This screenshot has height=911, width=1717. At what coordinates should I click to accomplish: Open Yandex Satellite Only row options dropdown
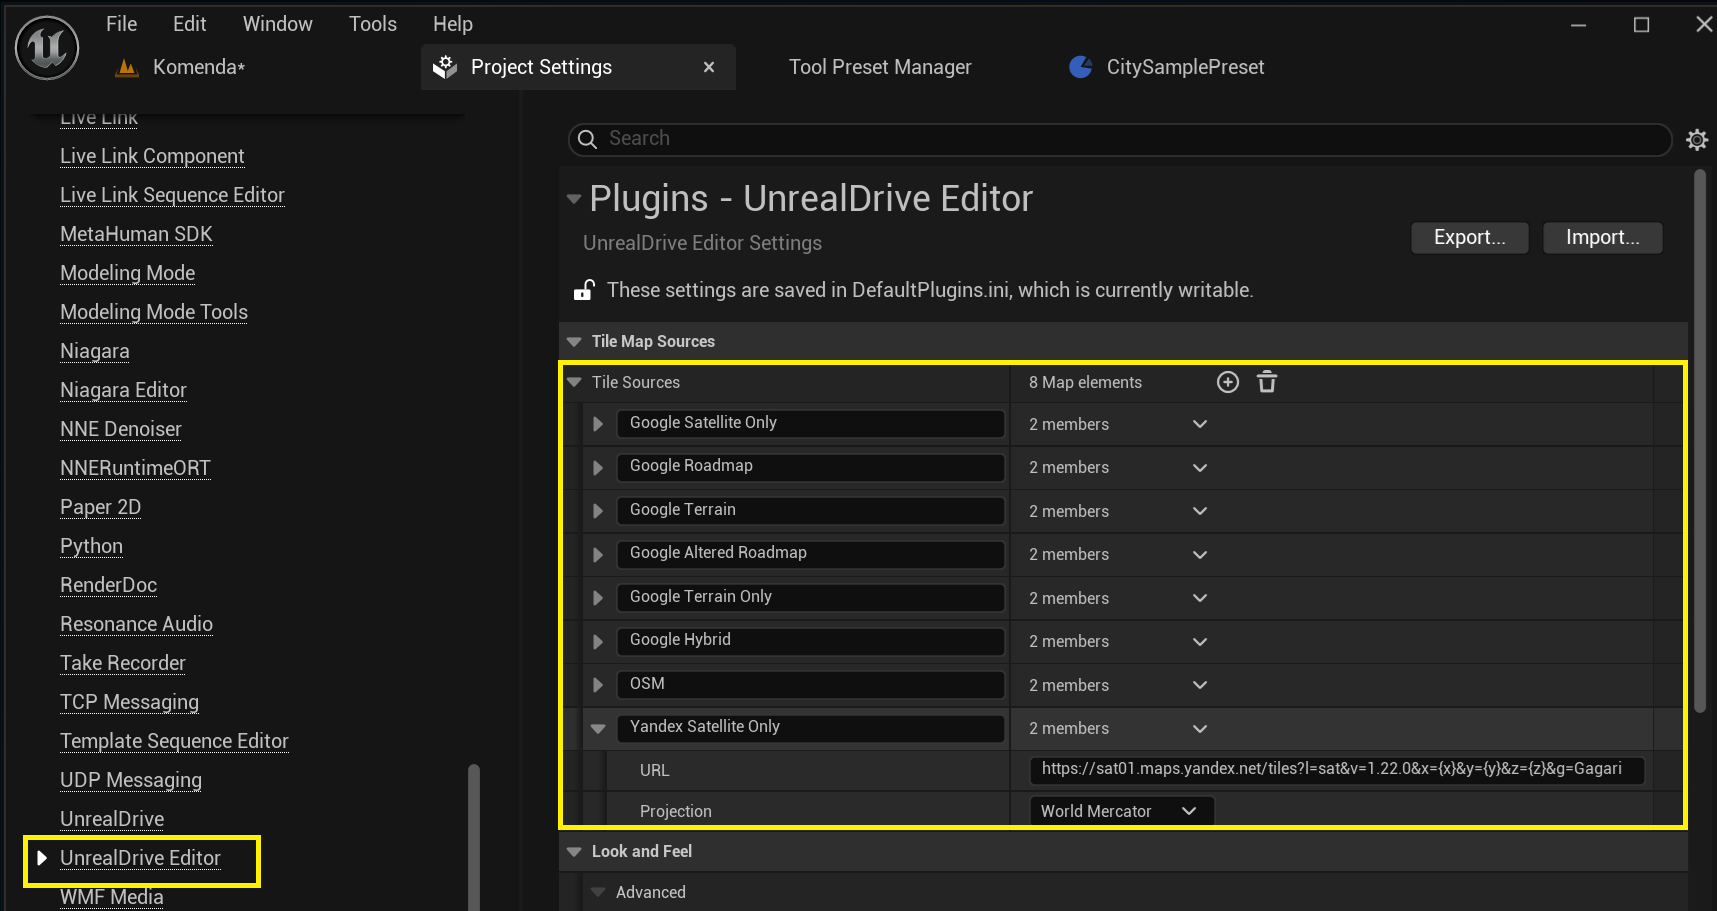click(x=1200, y=729)
